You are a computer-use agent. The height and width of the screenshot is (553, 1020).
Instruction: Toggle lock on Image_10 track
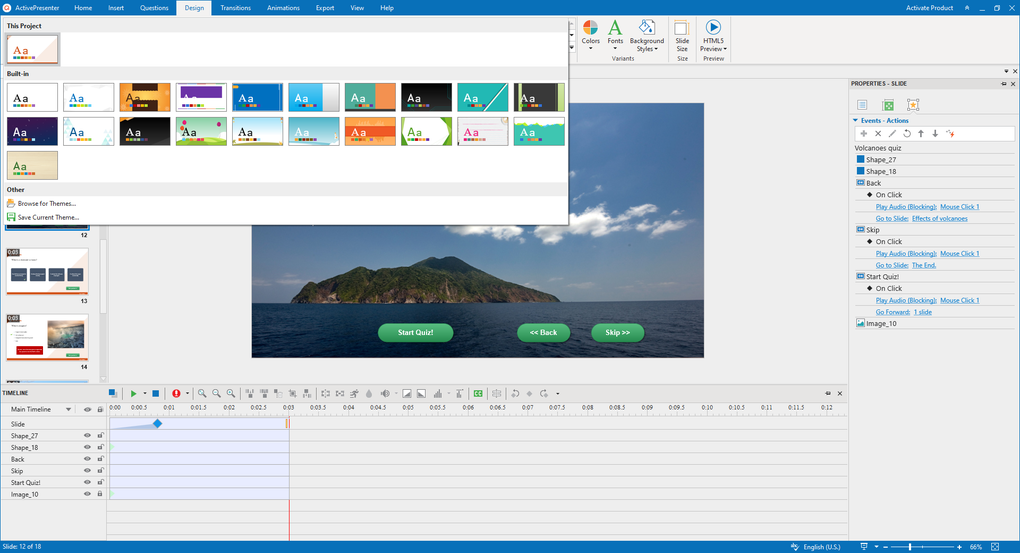(x=100, y=494)
